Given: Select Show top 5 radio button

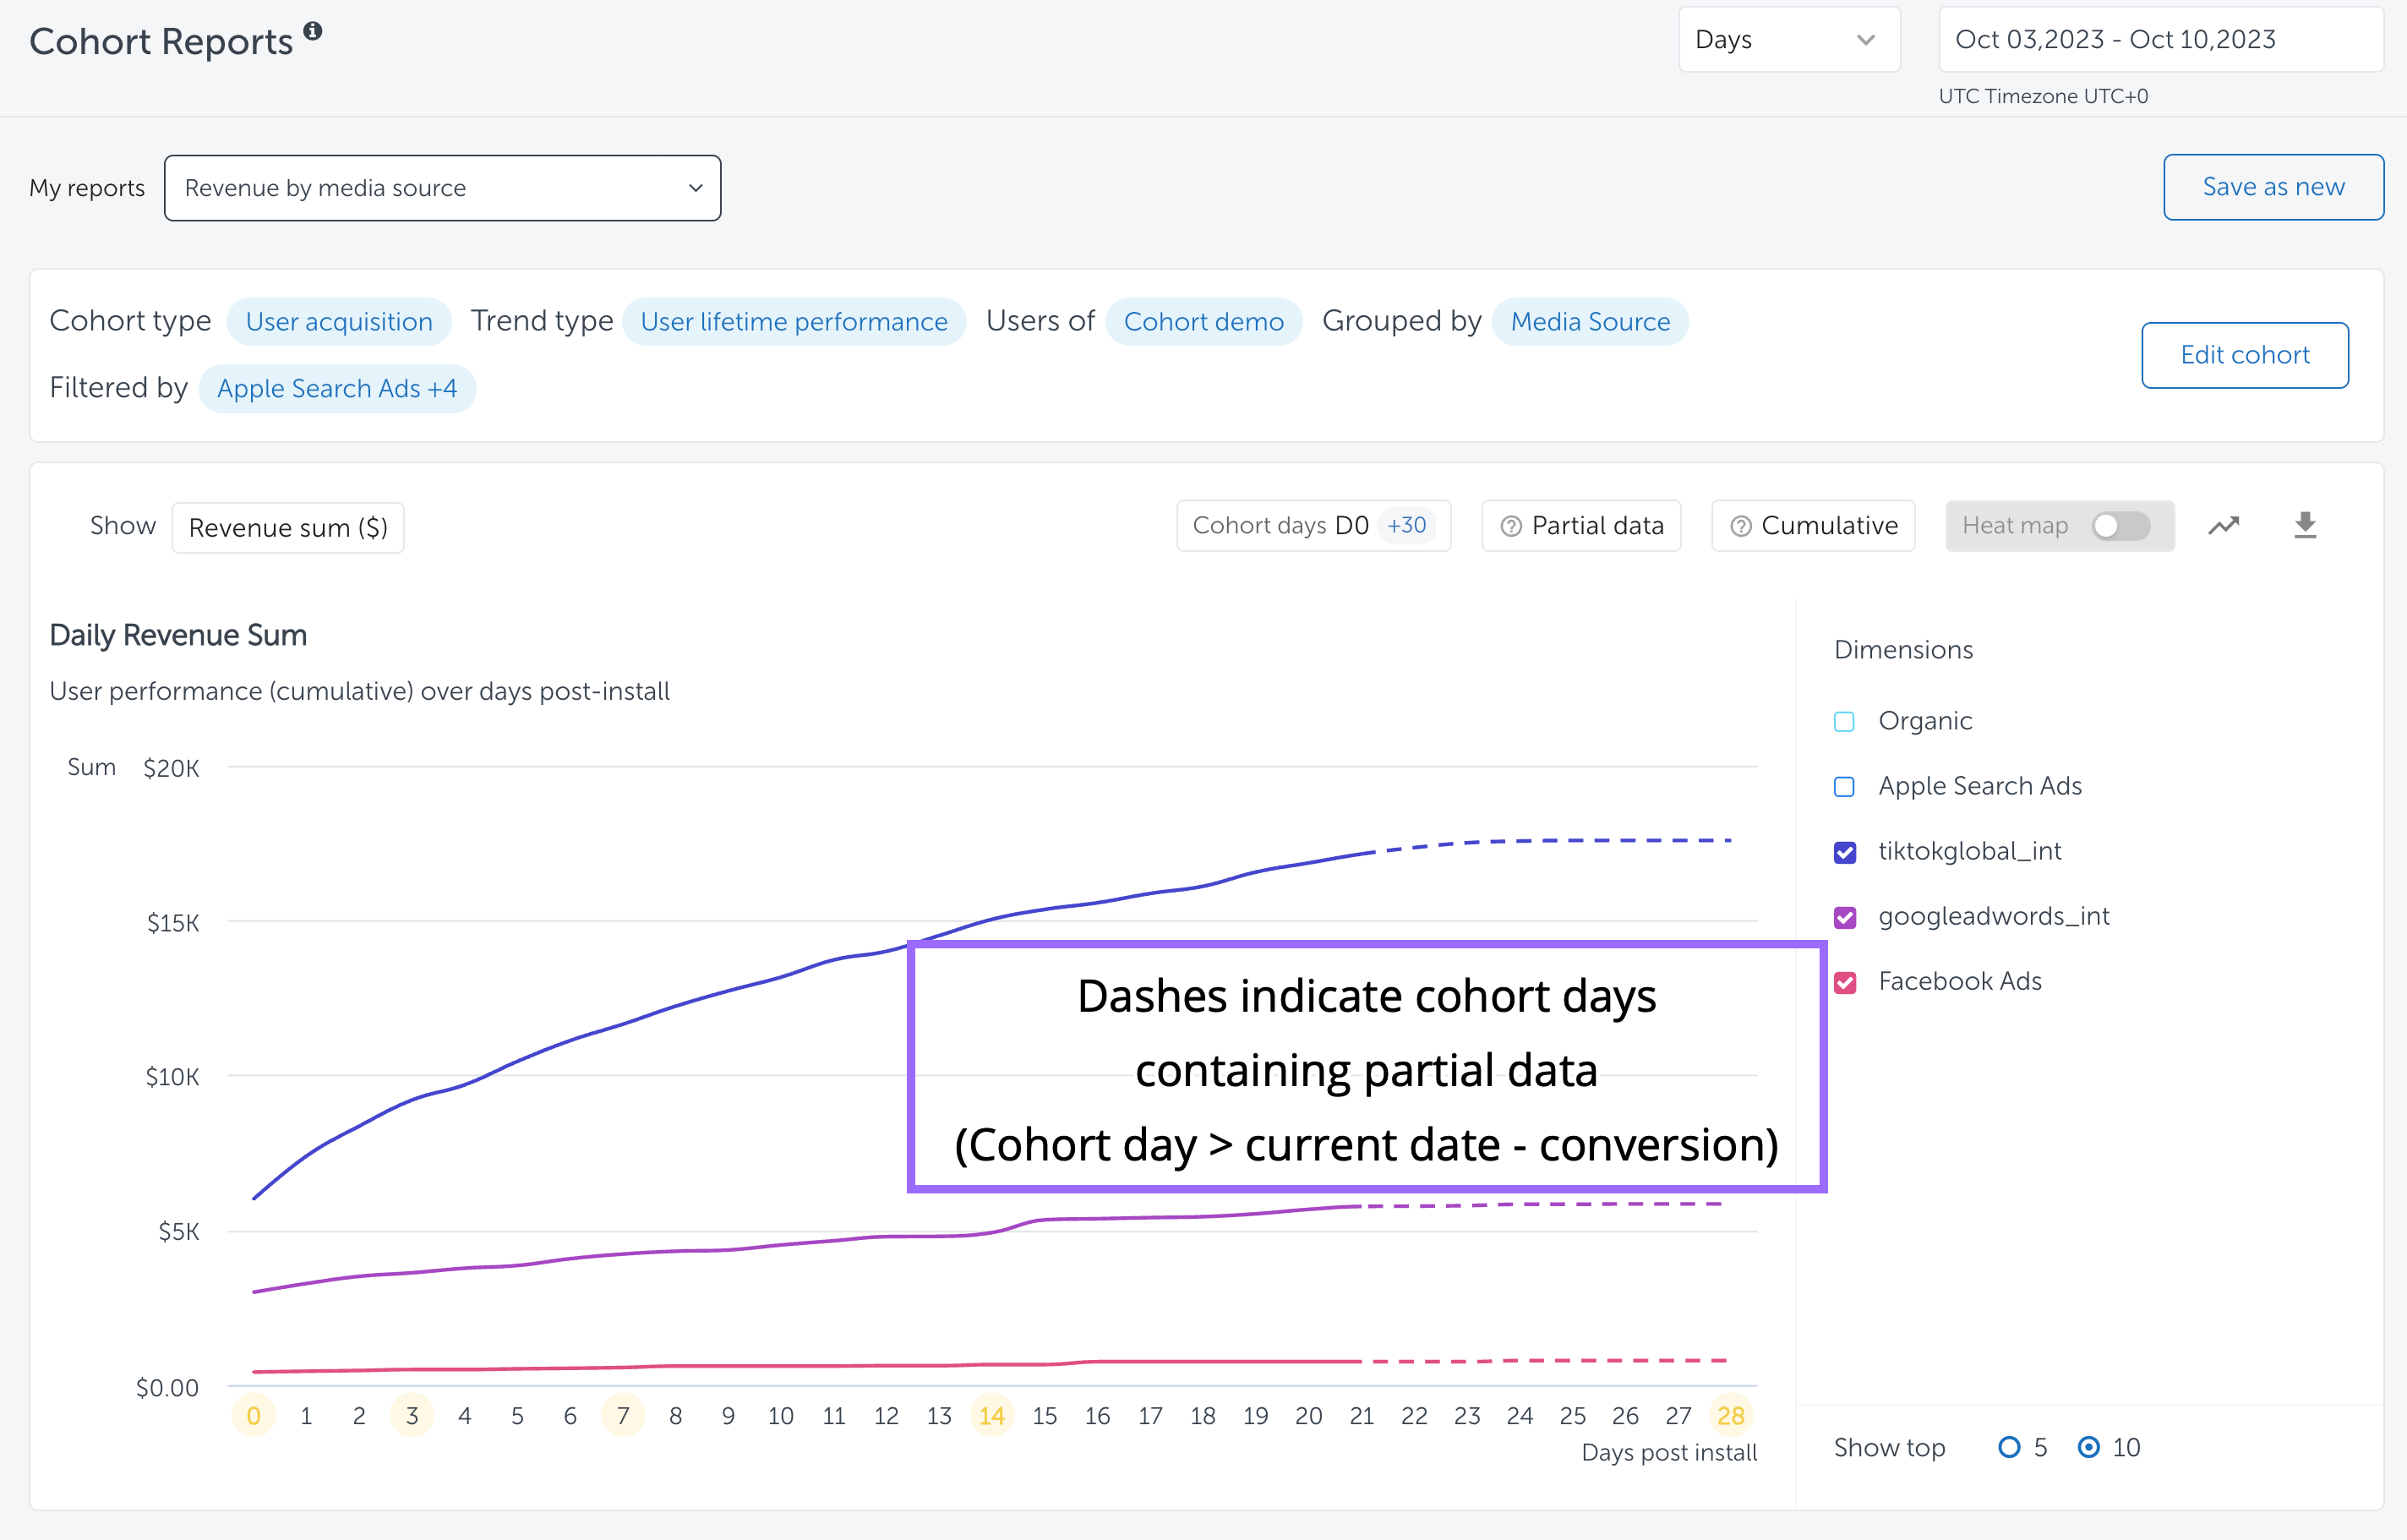Looking at the screenshot, I should (x=2008, y=1447).
